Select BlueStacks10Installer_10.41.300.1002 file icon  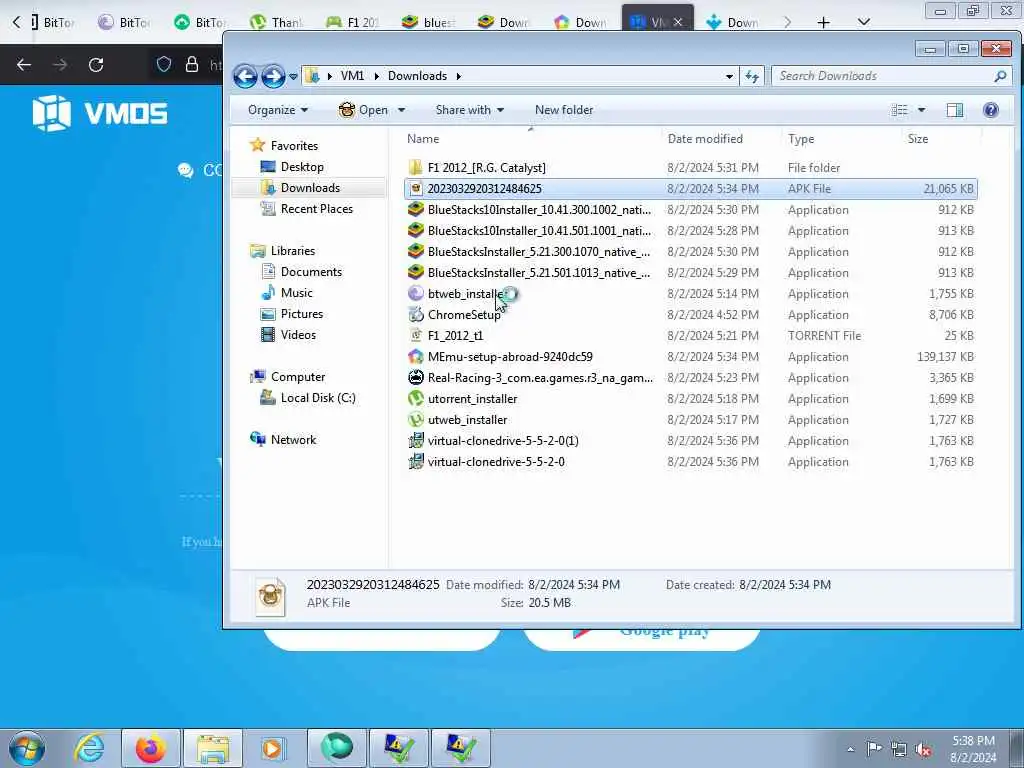[415, 209]
